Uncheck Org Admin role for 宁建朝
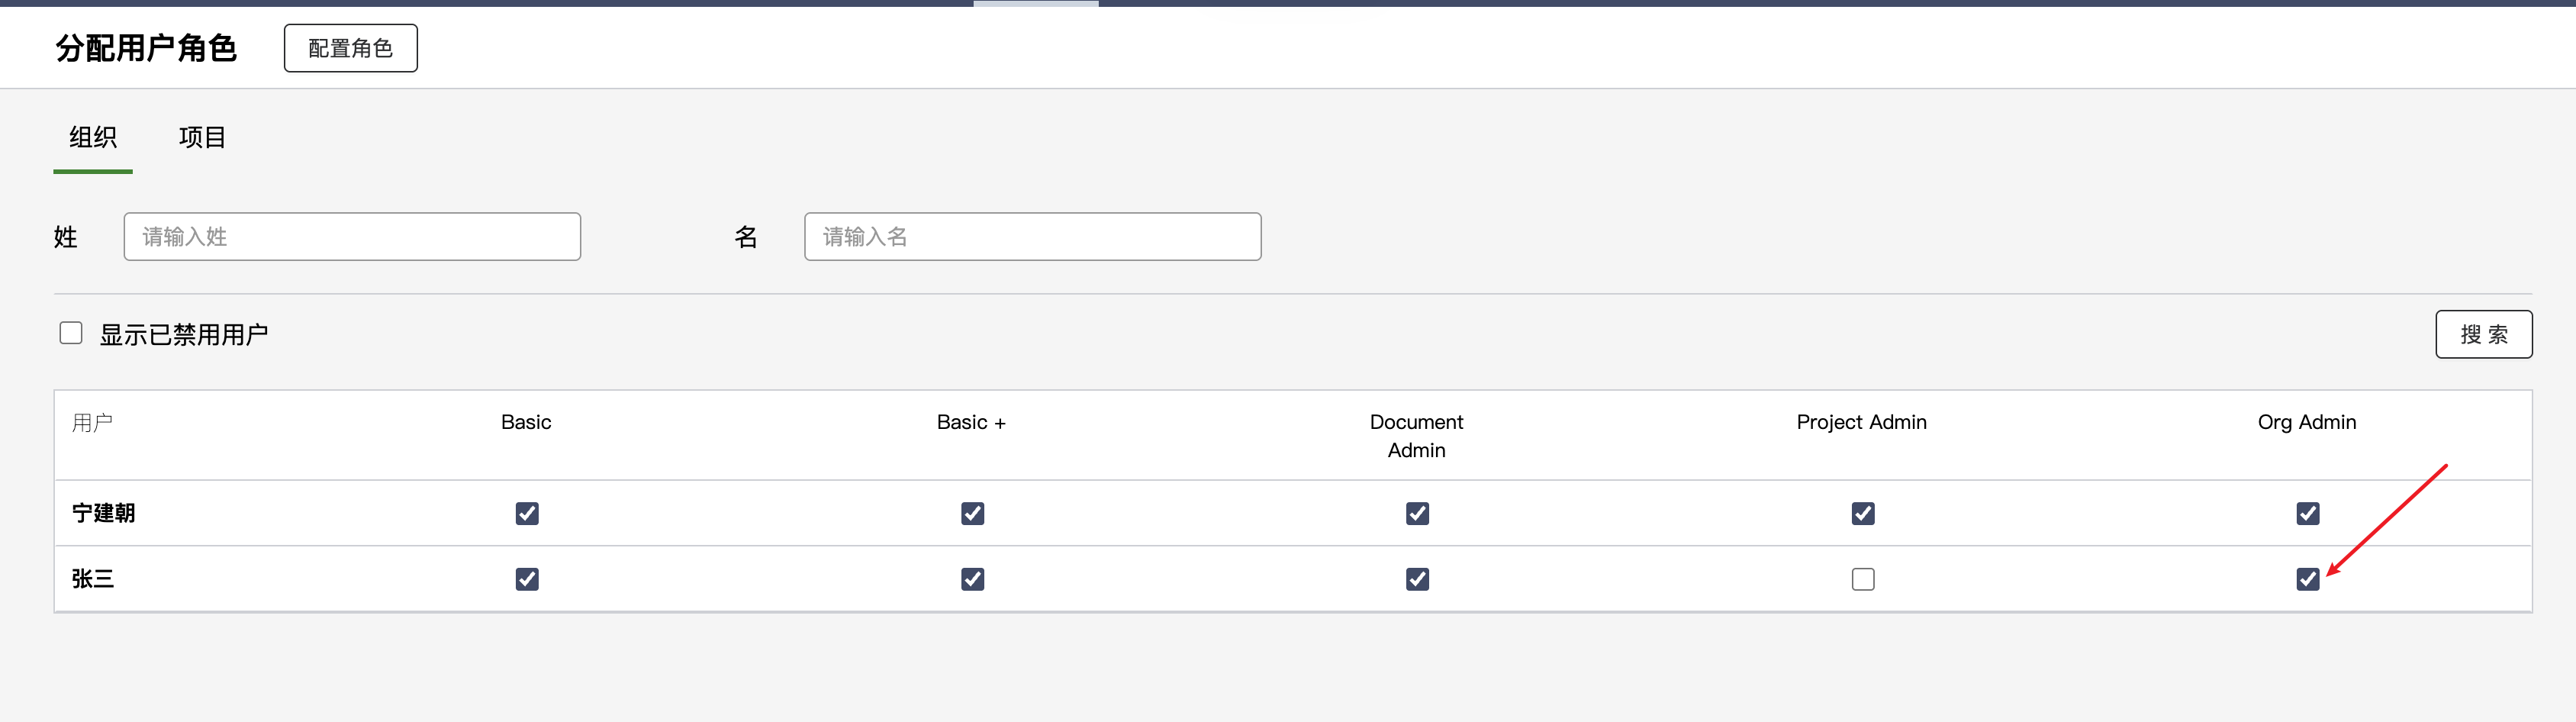 point(2307,513)
